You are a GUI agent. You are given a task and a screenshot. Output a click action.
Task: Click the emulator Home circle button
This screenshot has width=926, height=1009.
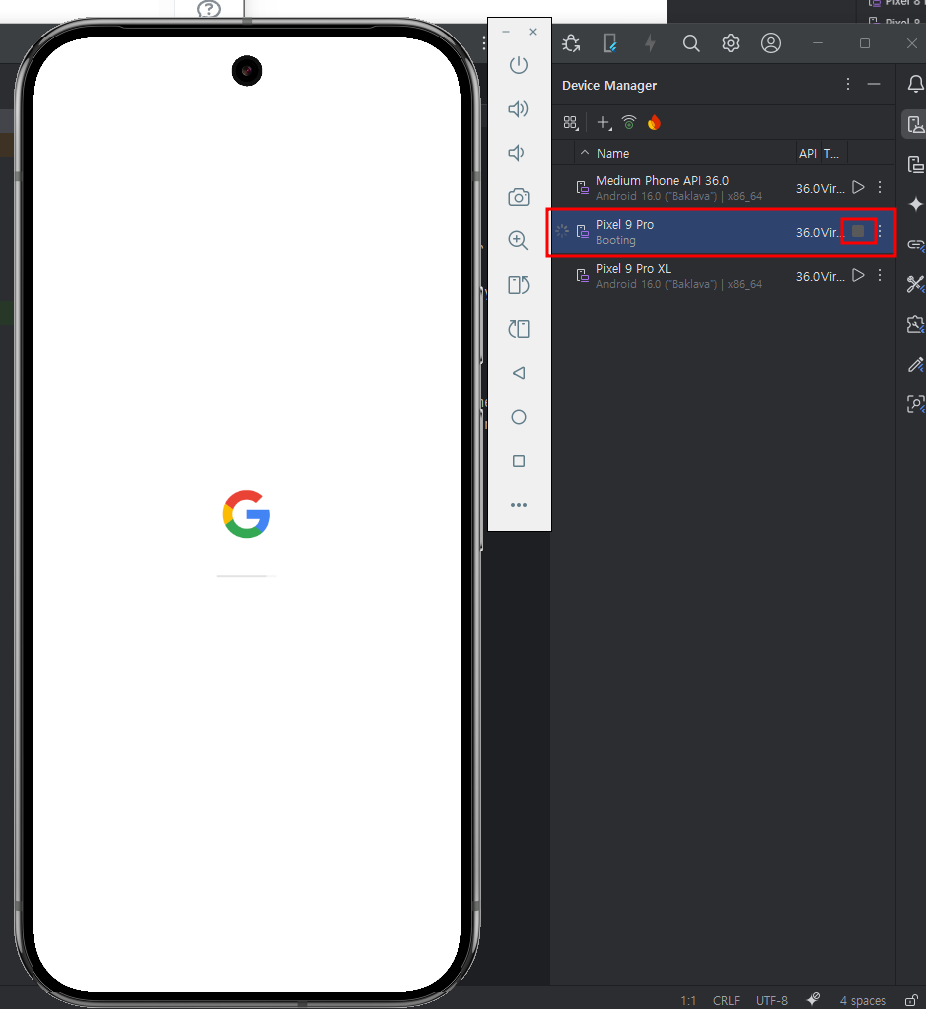[519, 417]
